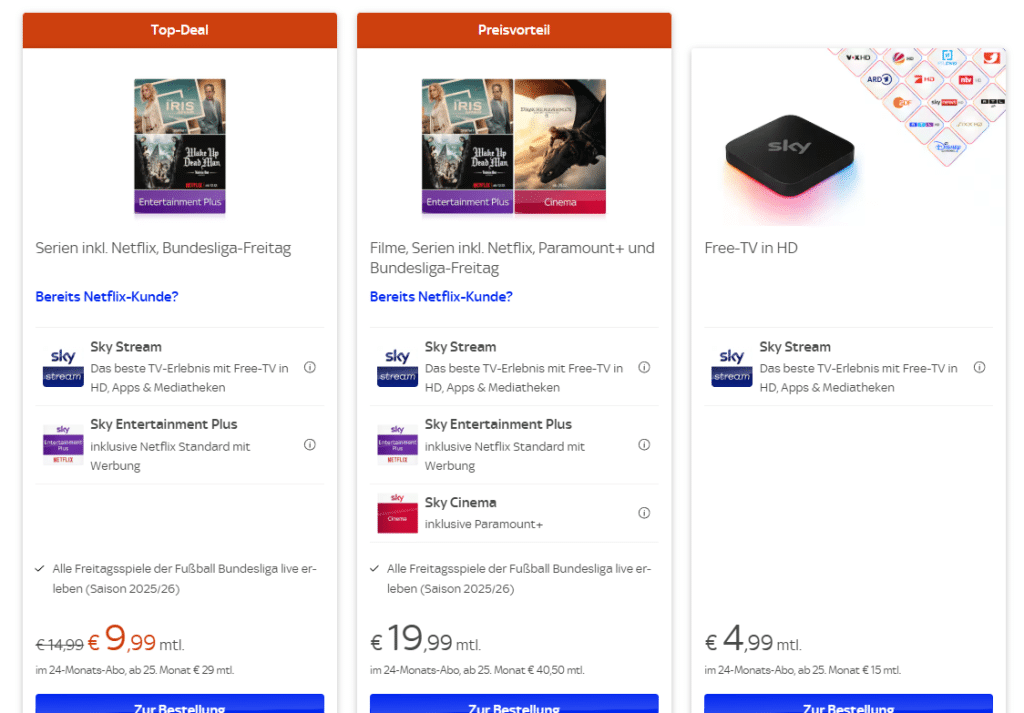Click Entertainment Plus poster thumbnail in Top-Deal

click(x=180, y=146)
